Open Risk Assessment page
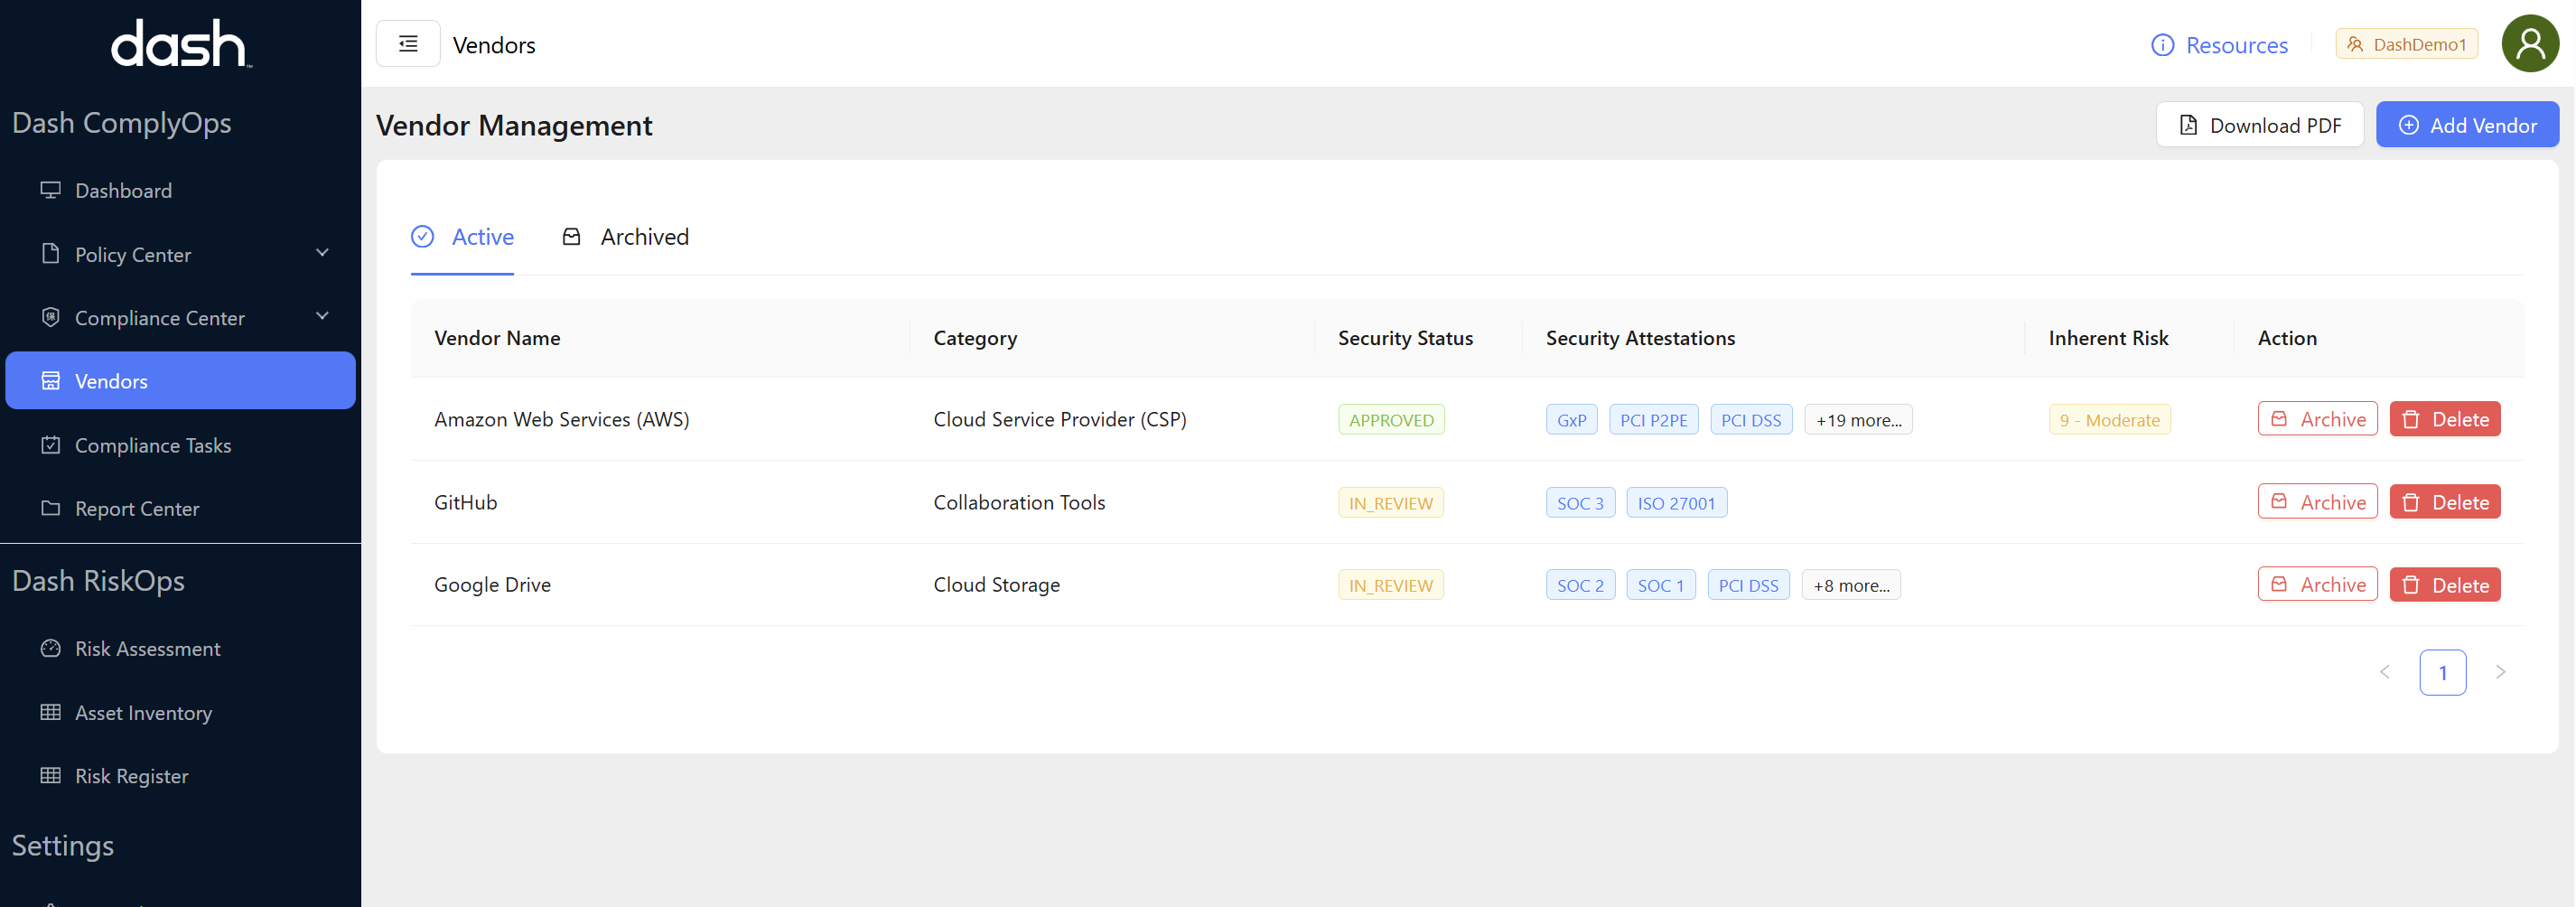This screenshot has height=907, width=2576. point(147,648)
